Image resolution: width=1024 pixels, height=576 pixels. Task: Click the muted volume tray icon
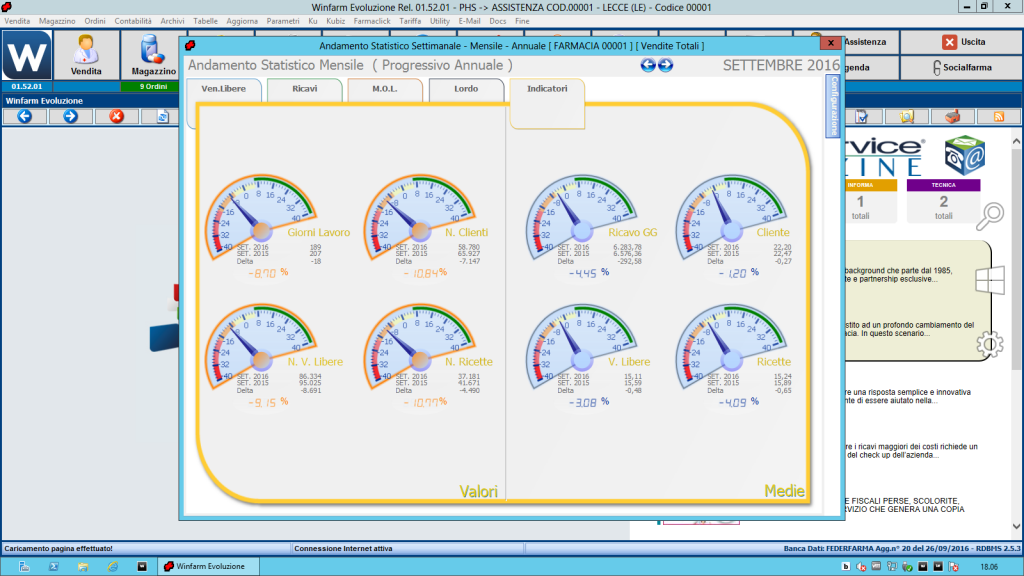tap(861, 566)
